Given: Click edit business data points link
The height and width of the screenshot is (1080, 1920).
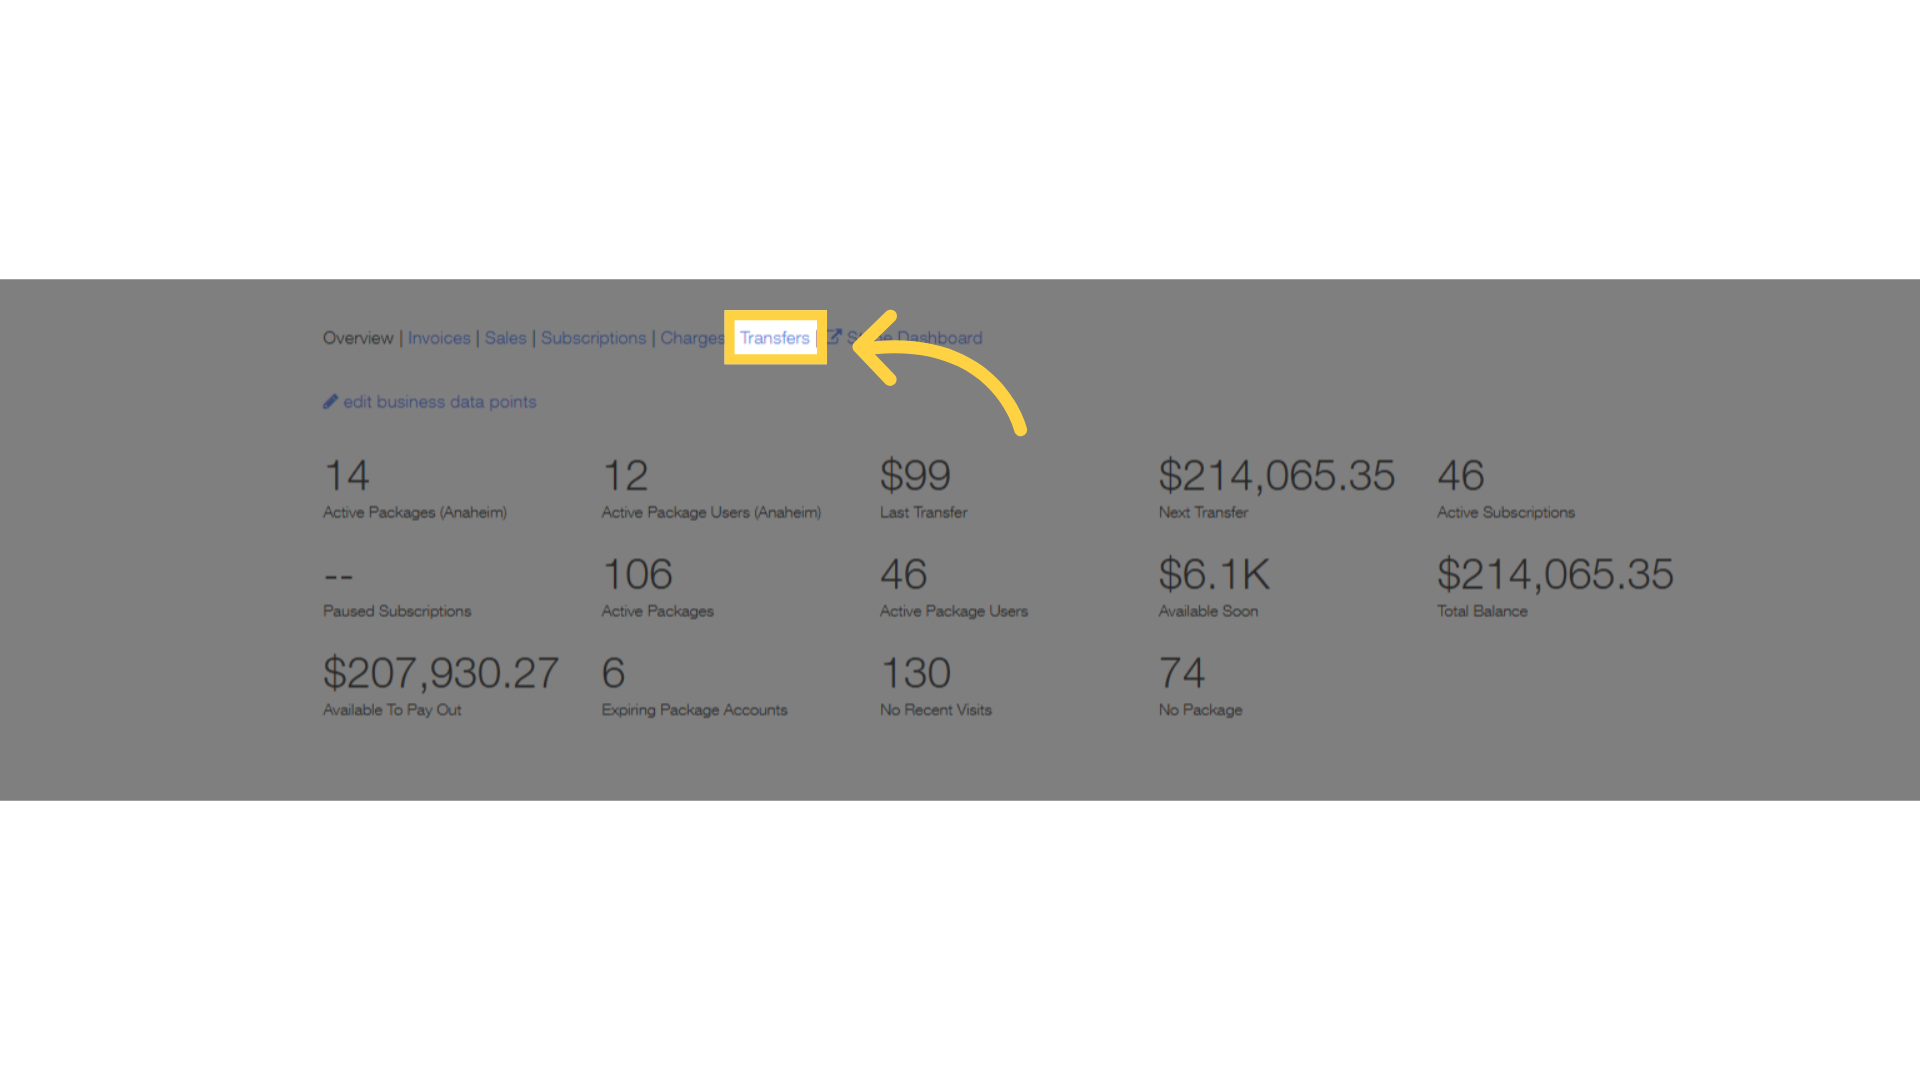Looking at the screenshot, I should tap(429, 402).
